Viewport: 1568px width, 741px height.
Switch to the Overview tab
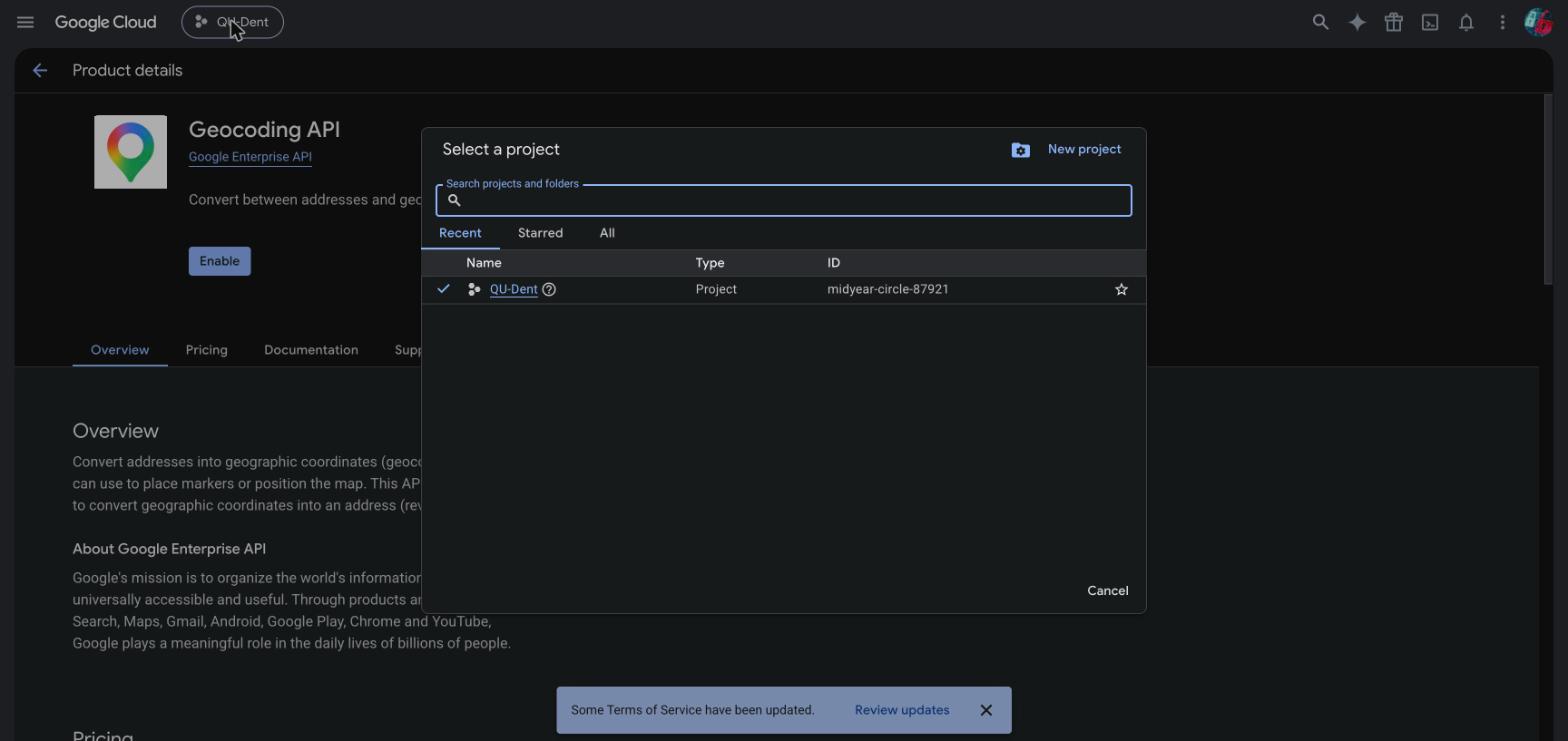[x=120, y=350]
